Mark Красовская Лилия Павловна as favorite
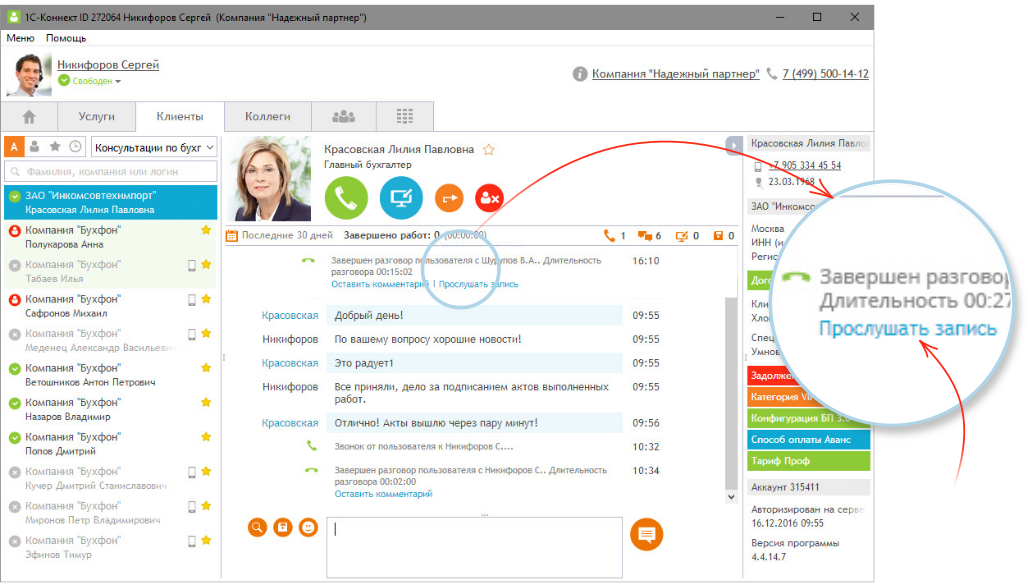 [488, 150]
